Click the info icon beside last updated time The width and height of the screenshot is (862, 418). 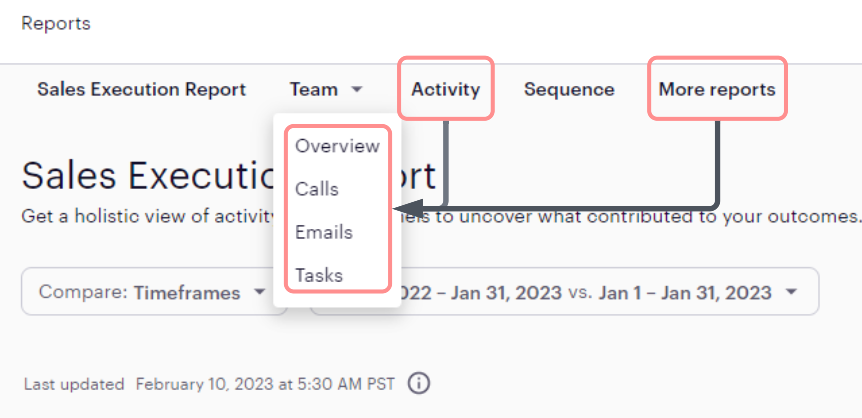419,383
